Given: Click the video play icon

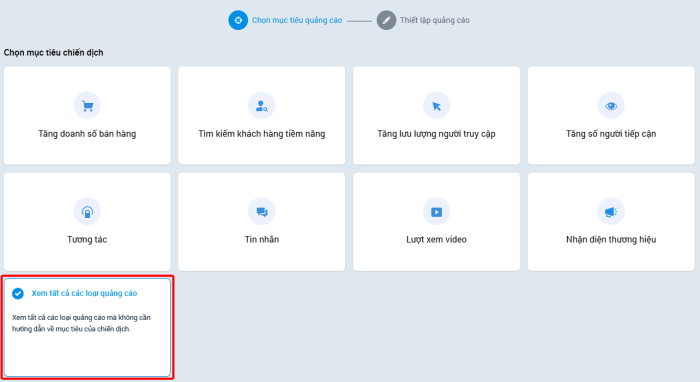Looking at the screenshot, I should click(x=437, y=212).
